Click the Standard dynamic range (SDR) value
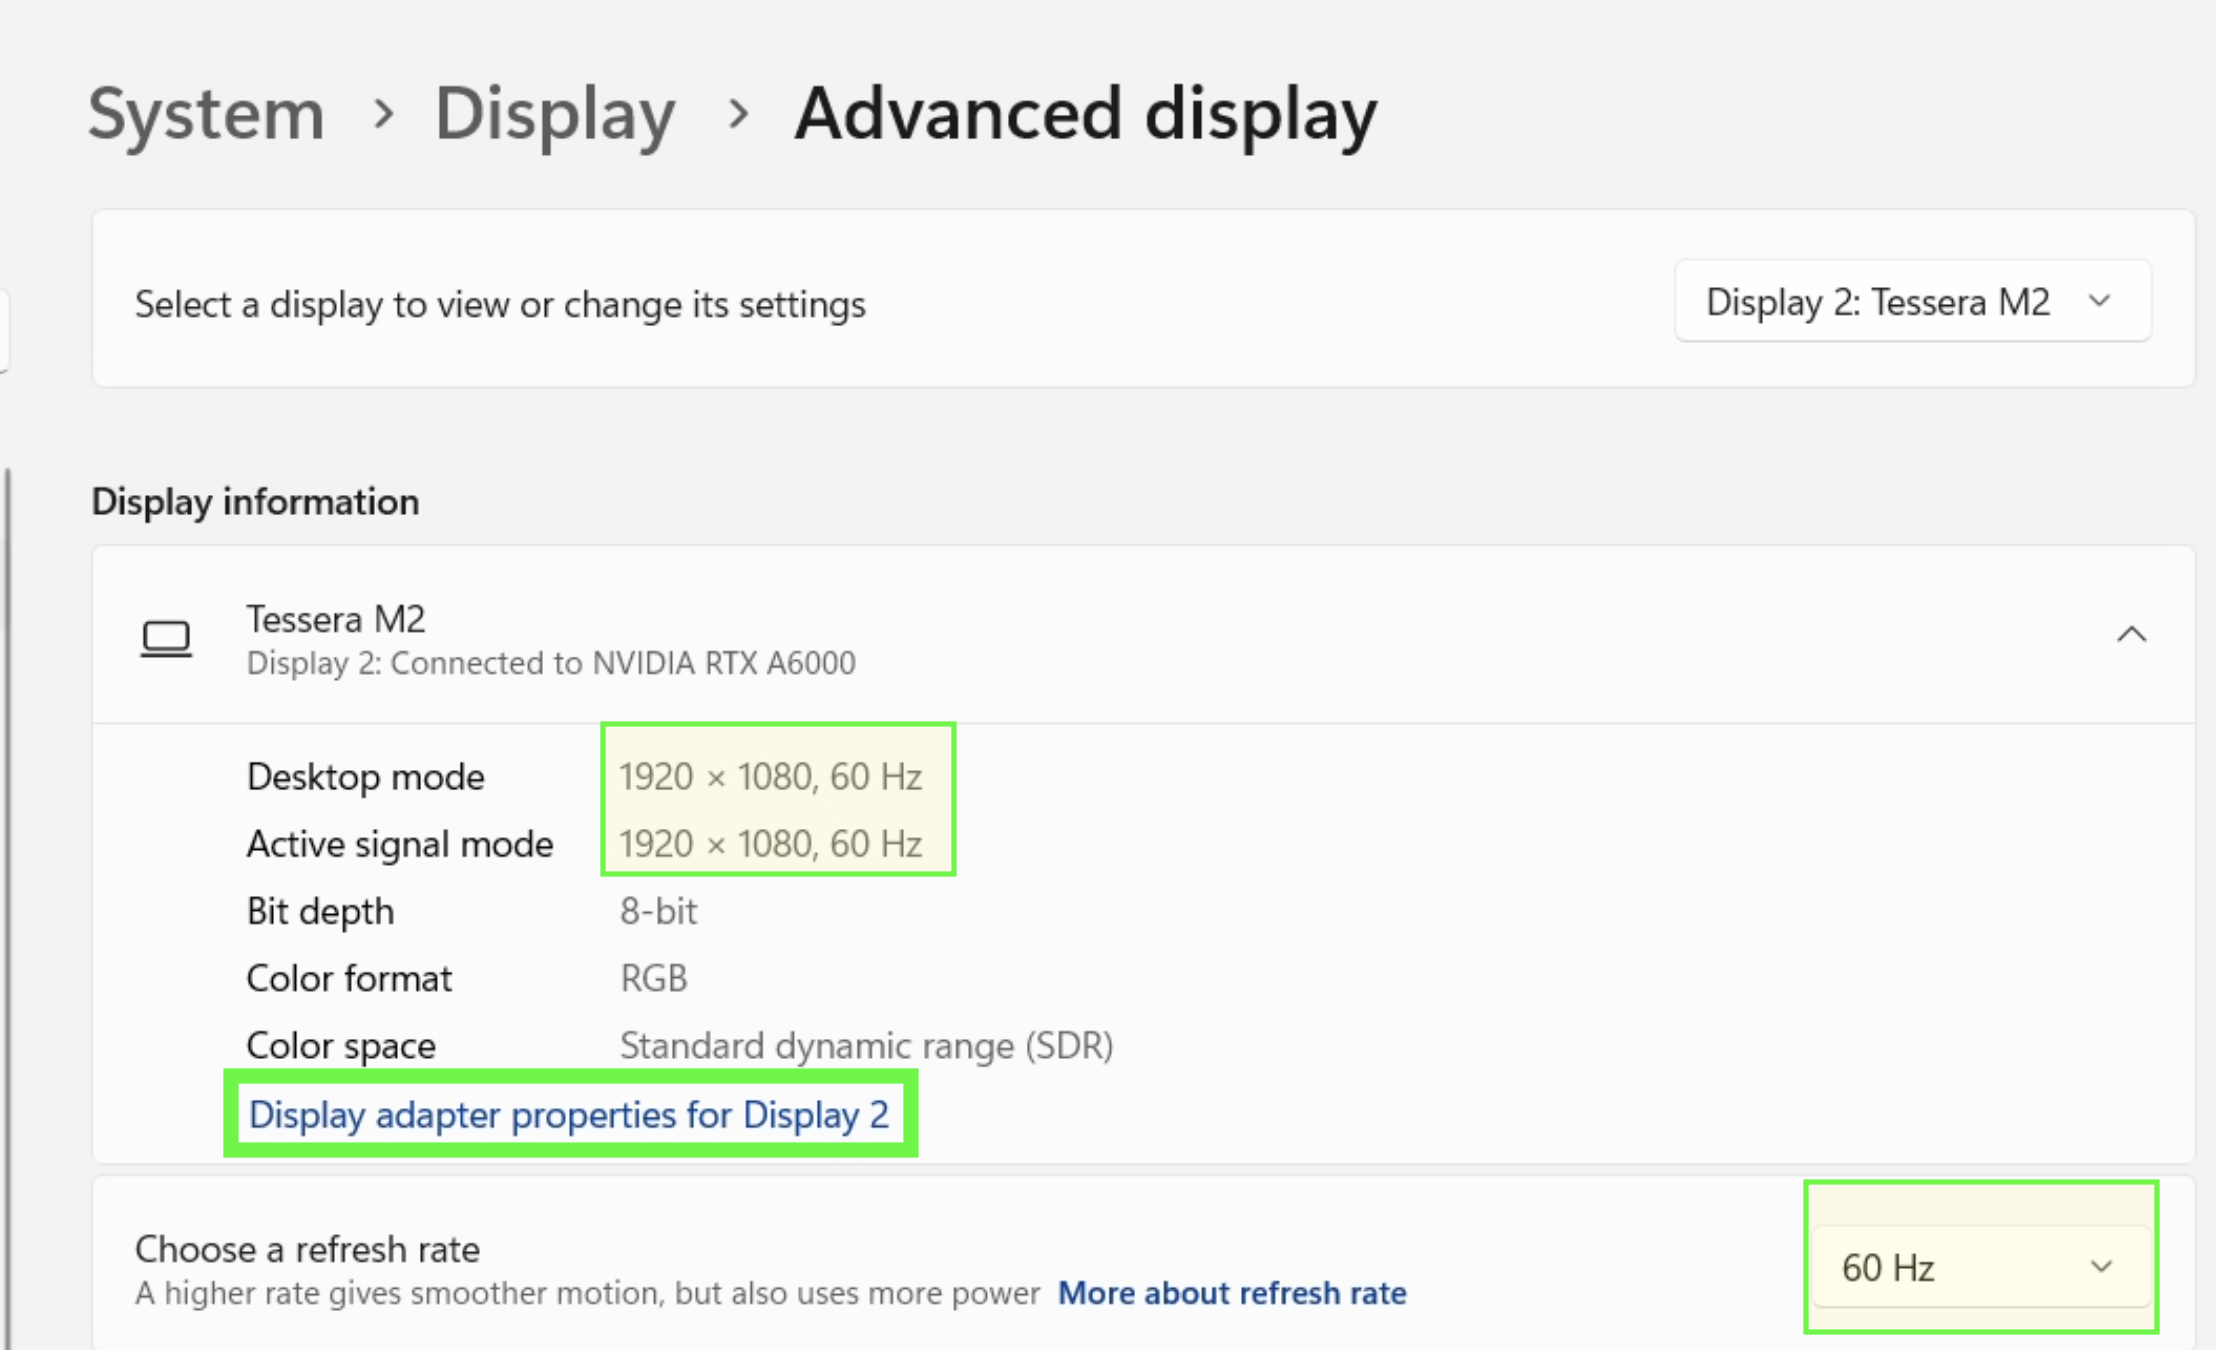 (866, 1046)
